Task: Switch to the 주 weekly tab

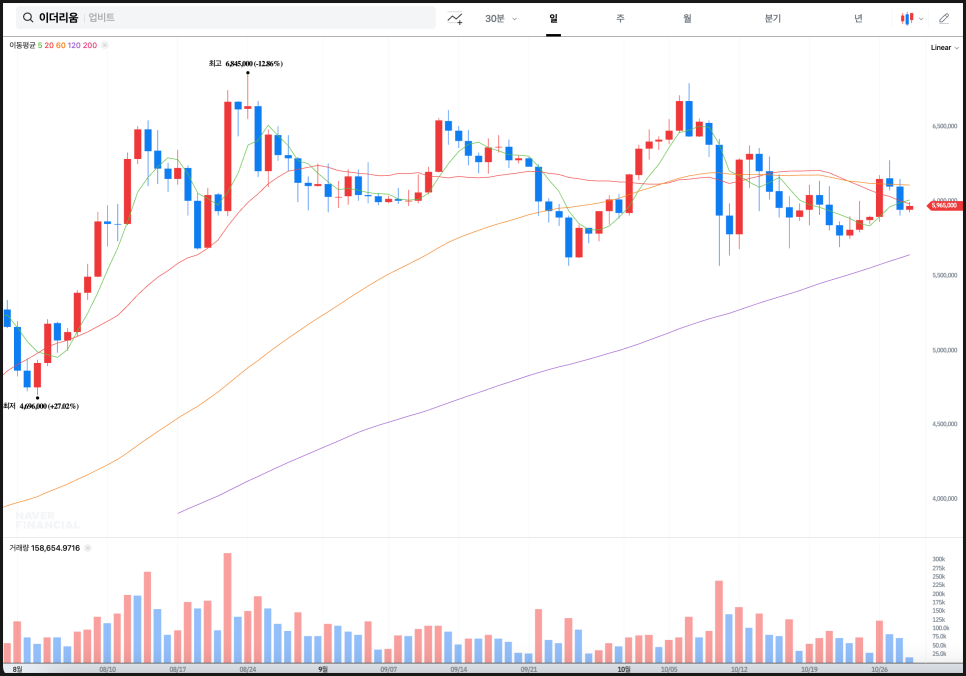Action: 620,18
